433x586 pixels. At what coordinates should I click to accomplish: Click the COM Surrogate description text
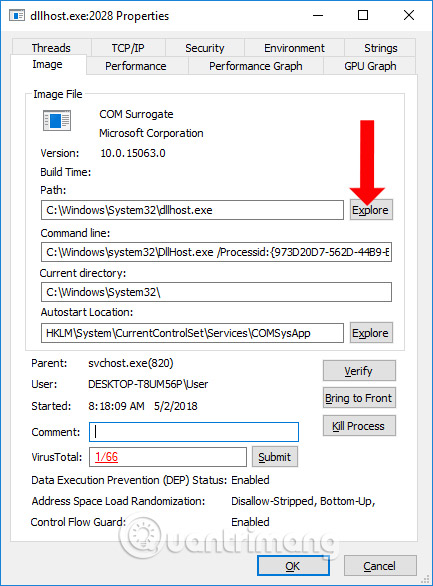136,114
